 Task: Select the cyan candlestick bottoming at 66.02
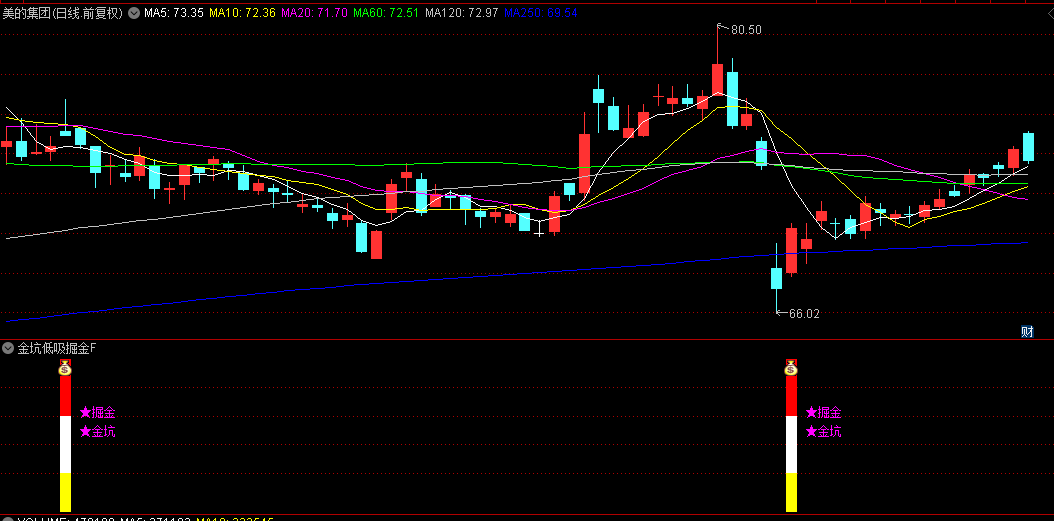coord(776,278)
